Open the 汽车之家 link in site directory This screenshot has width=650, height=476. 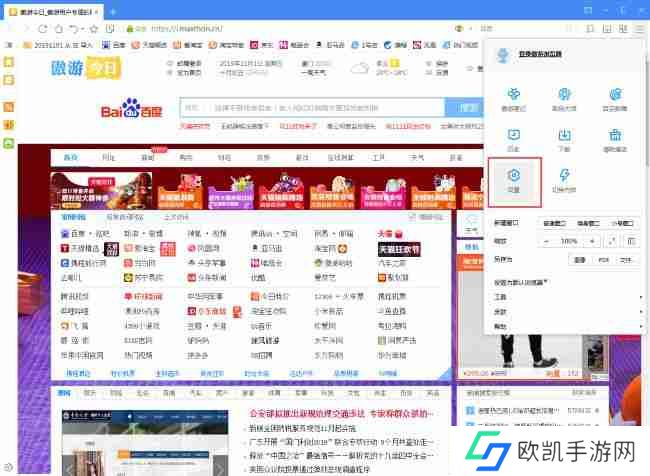tap(392, 263)
